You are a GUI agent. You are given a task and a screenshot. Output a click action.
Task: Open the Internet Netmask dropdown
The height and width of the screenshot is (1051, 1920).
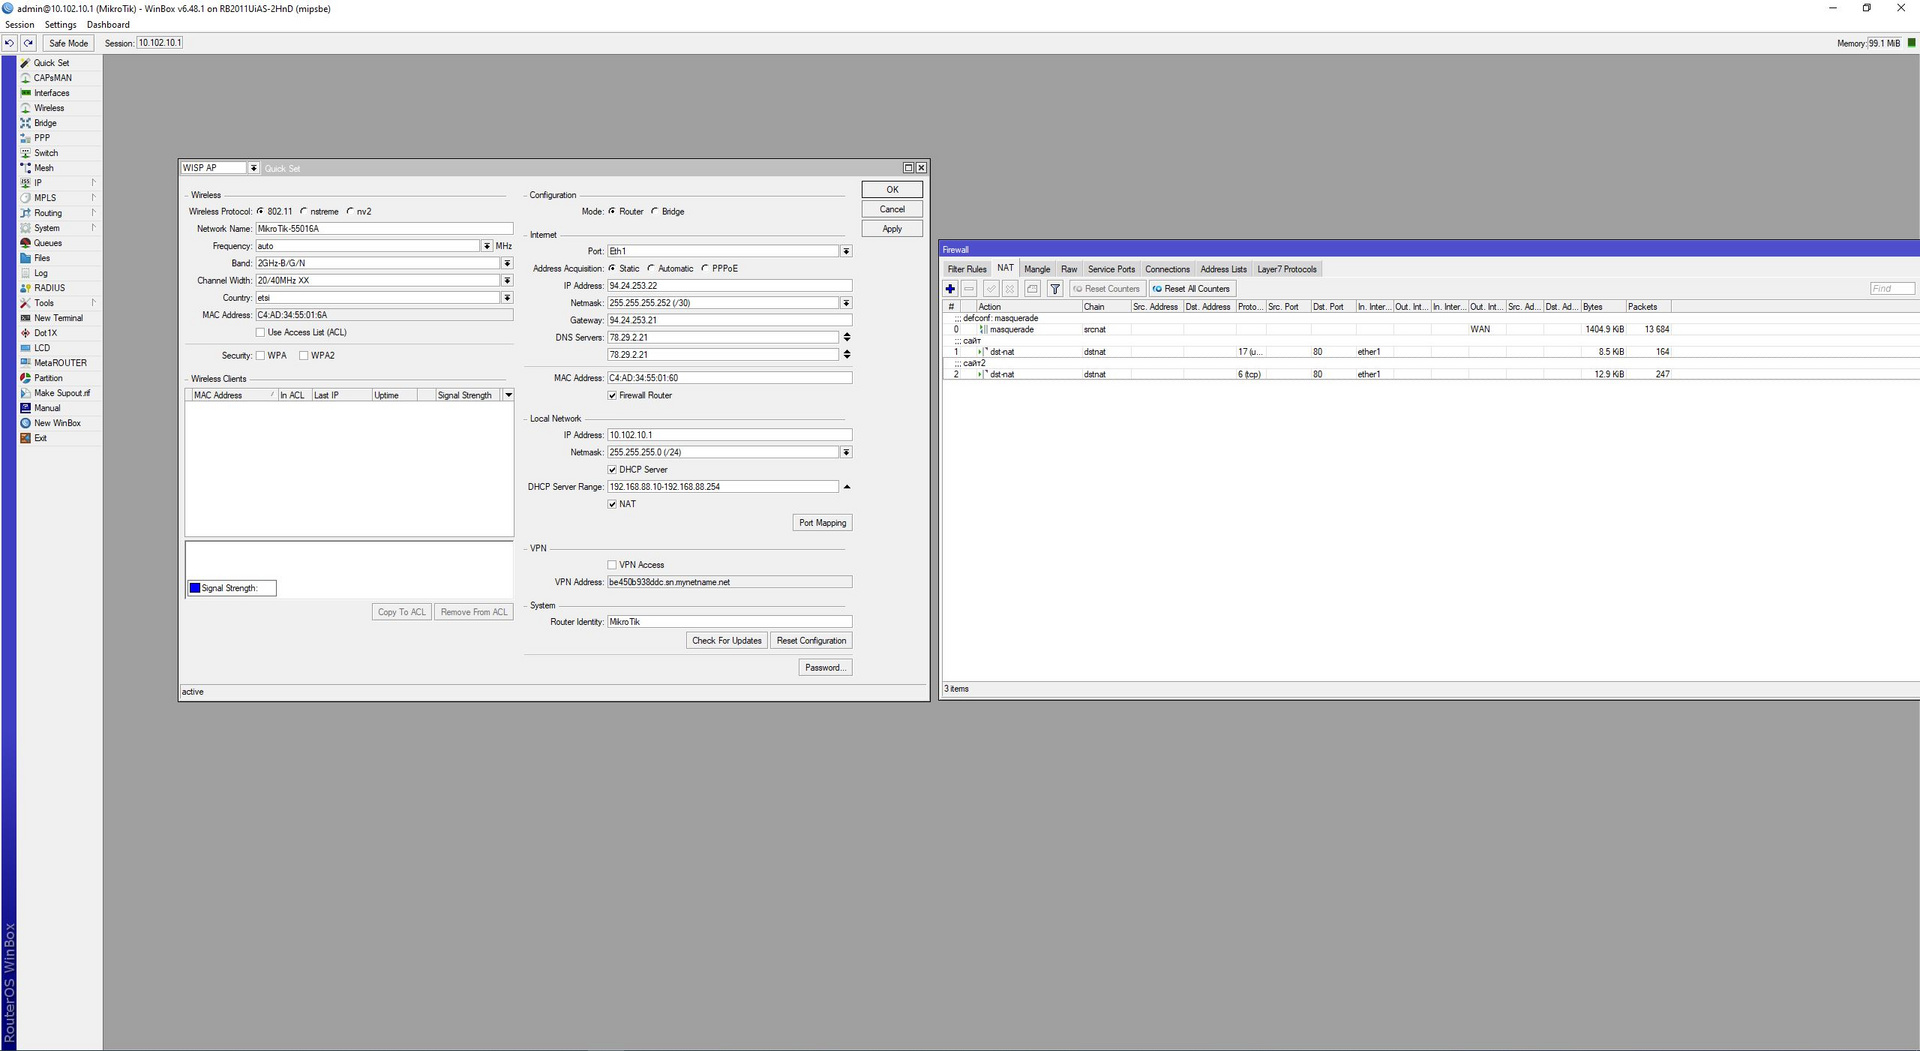click(x=846, y=304)
